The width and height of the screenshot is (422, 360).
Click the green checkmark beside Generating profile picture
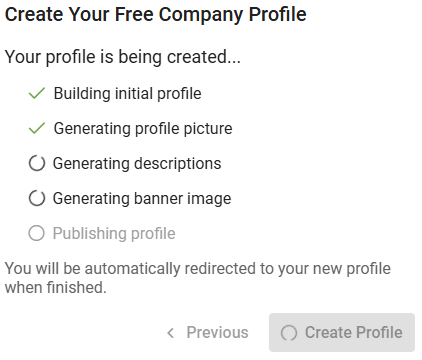tap(37, 129)
